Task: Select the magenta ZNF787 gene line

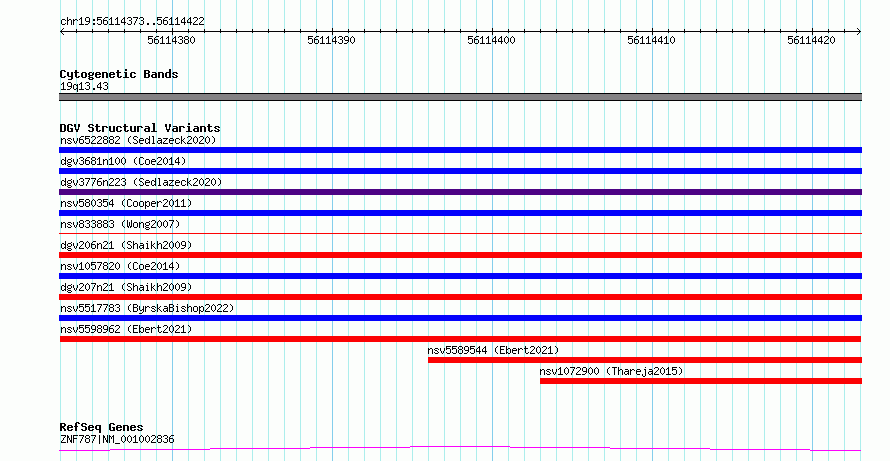Action: point(460,449)
